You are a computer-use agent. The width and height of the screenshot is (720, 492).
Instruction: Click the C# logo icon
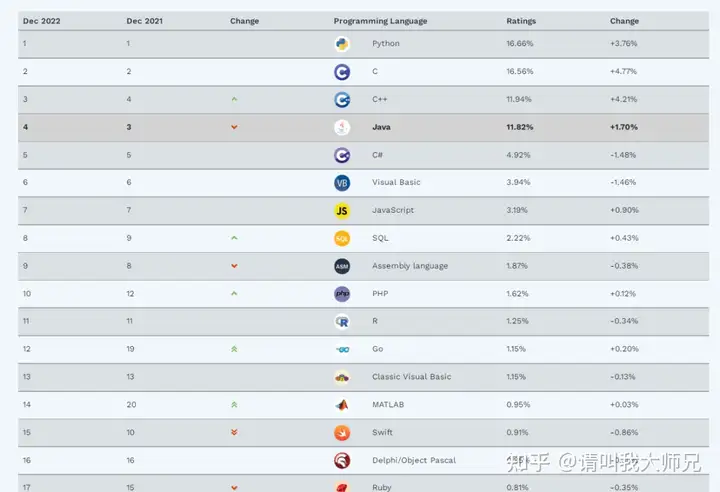pos(342,155)
